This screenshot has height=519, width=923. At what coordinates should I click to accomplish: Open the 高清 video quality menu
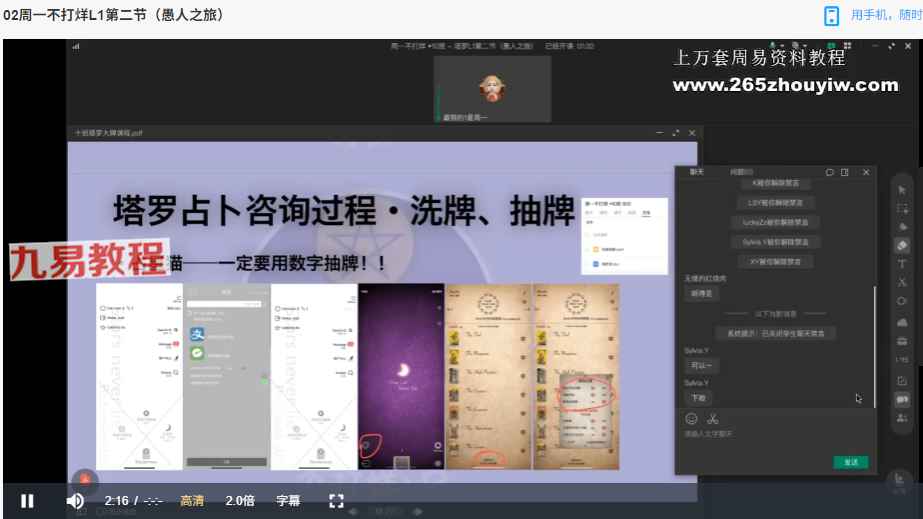[x=192, y=501]
